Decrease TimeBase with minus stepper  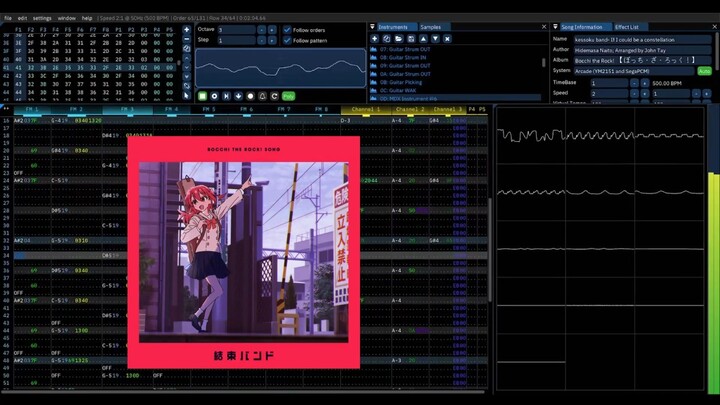(634, 83)
